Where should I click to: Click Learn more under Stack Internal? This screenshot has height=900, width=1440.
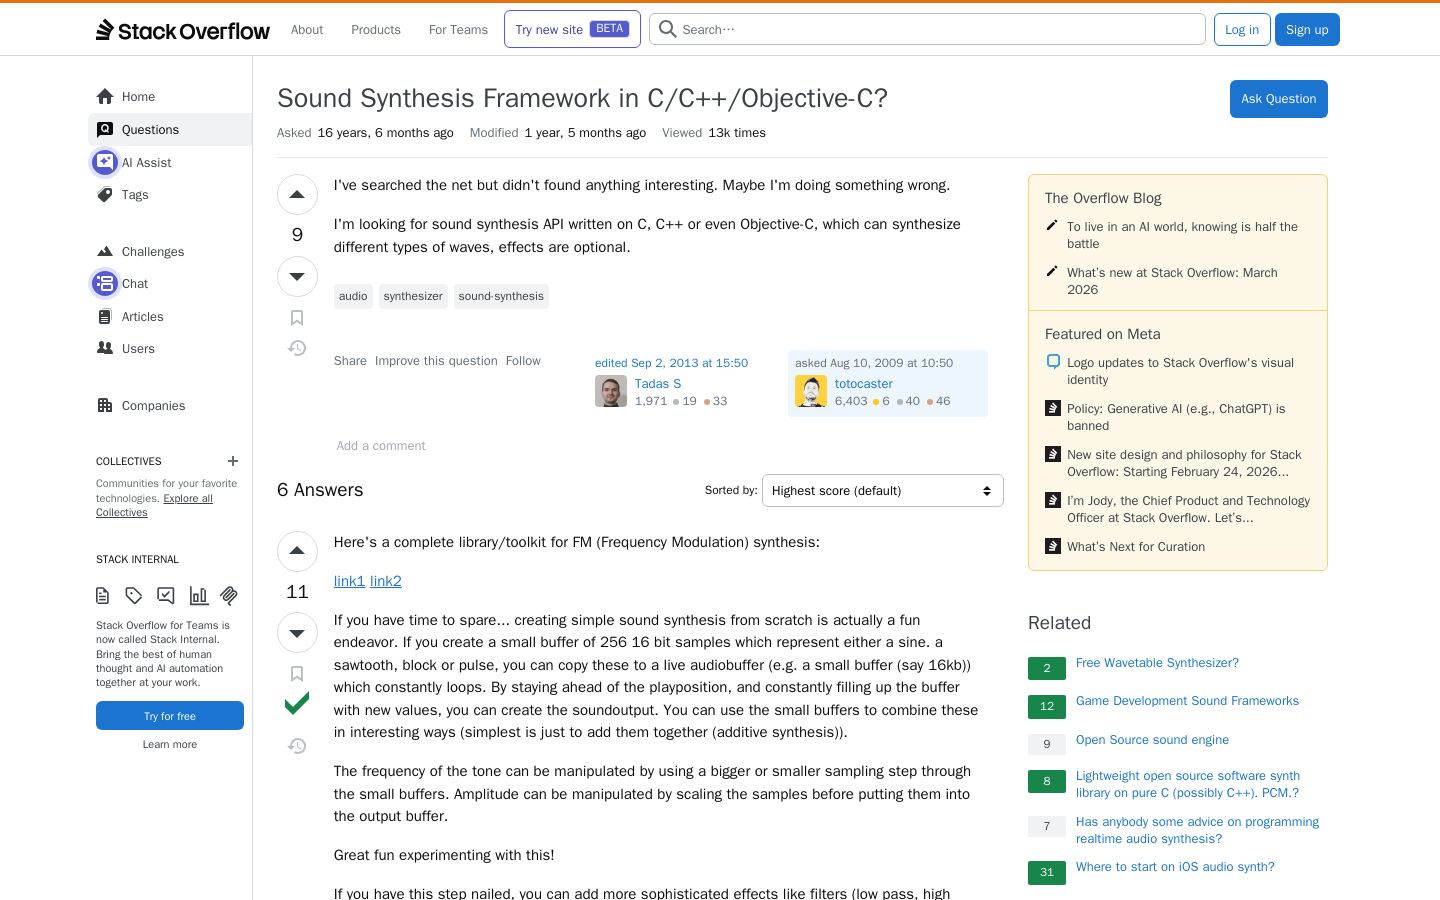(170, 744)
